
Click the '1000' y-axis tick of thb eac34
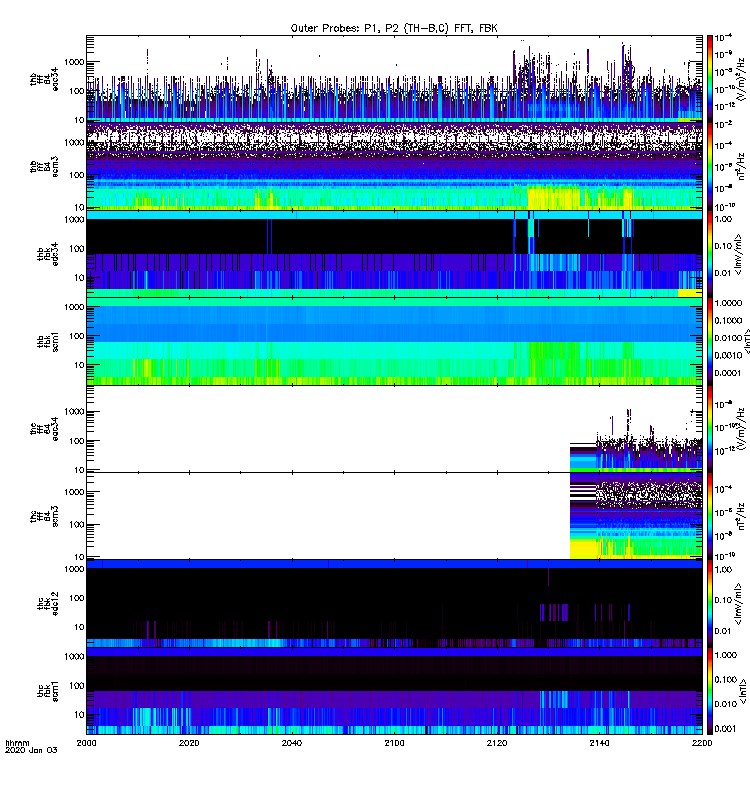pyautogui.click(x=74, y=62)
